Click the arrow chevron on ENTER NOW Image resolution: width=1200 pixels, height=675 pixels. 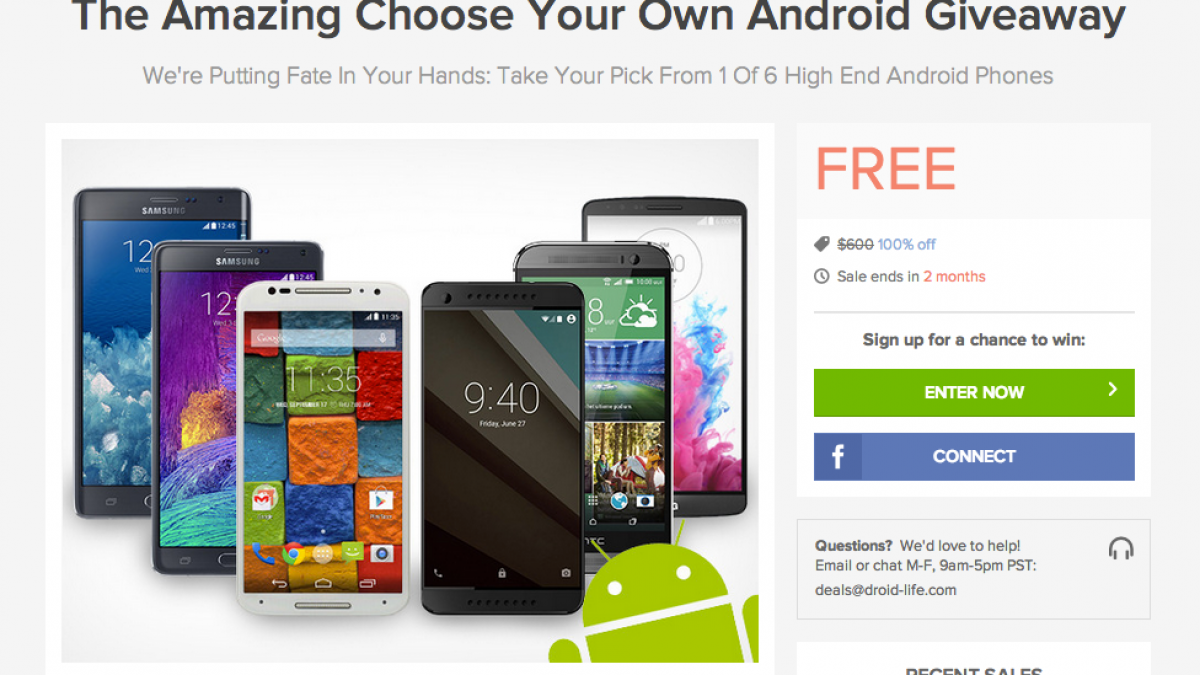point(1112,390)
